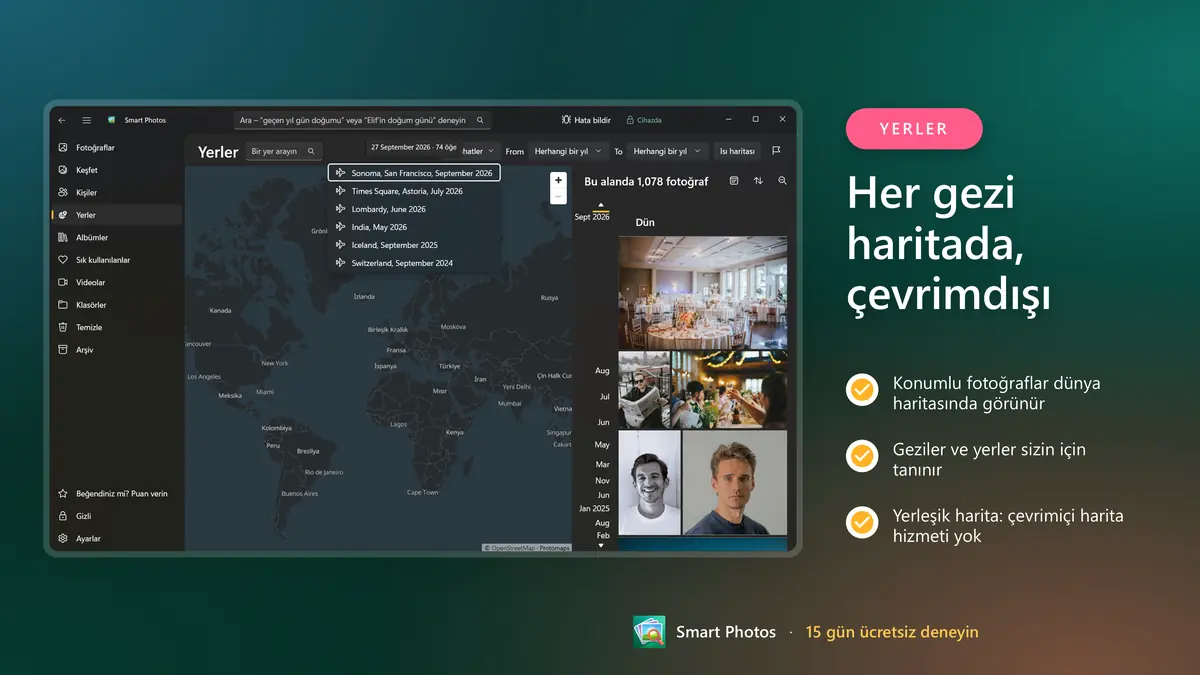Open Sık kullanılanlar favorites
Viewport: 1200px width, 675px height.
coord(117,260)
